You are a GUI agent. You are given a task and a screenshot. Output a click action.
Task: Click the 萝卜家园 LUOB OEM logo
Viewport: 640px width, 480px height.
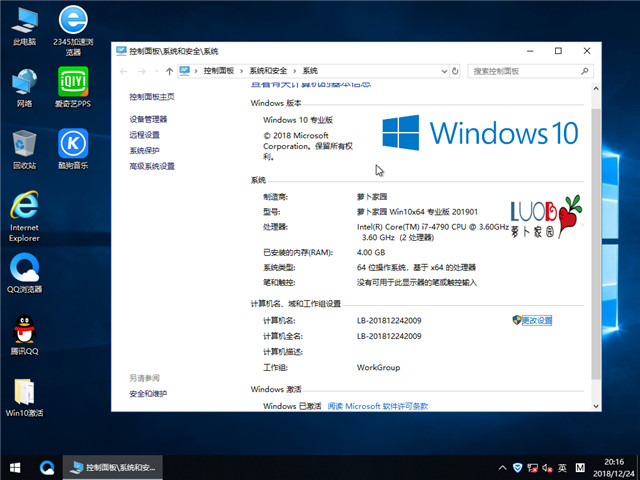coord(547,216)
